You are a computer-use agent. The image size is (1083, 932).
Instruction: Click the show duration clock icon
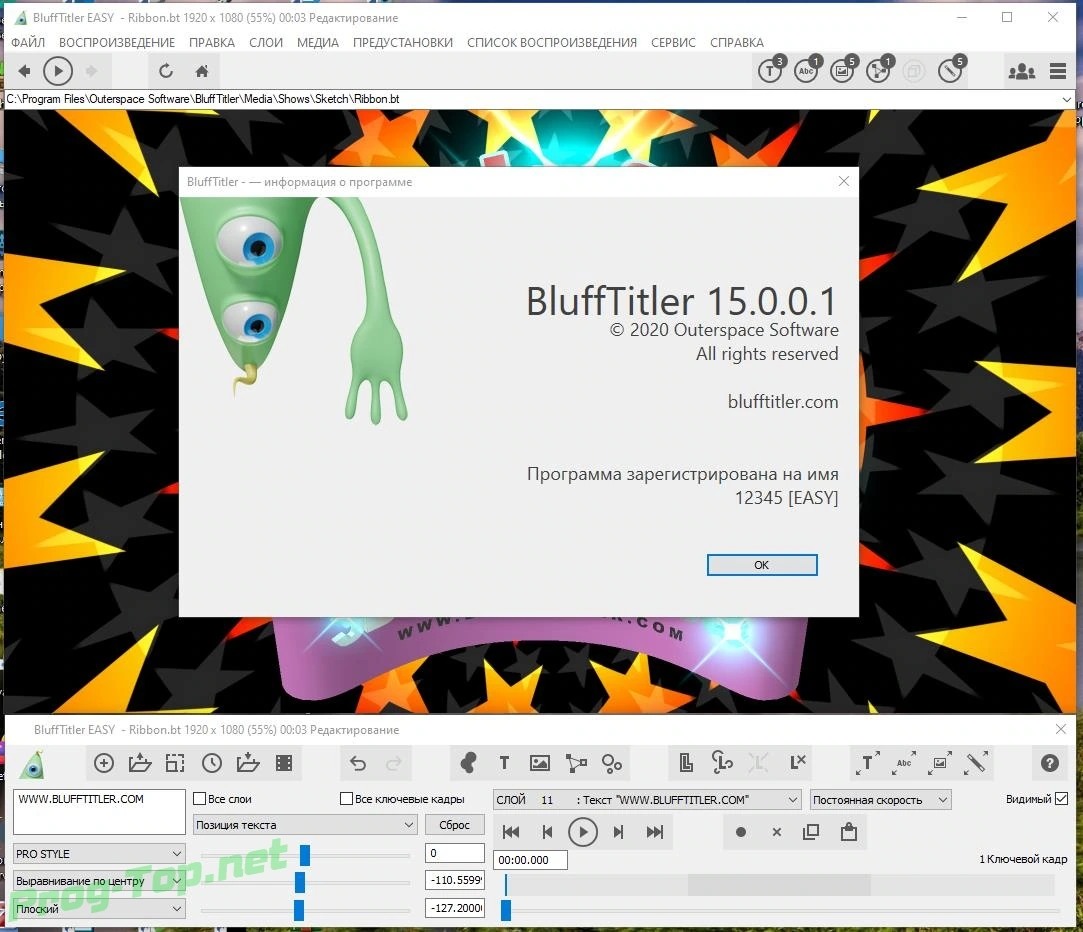[211, 763]
